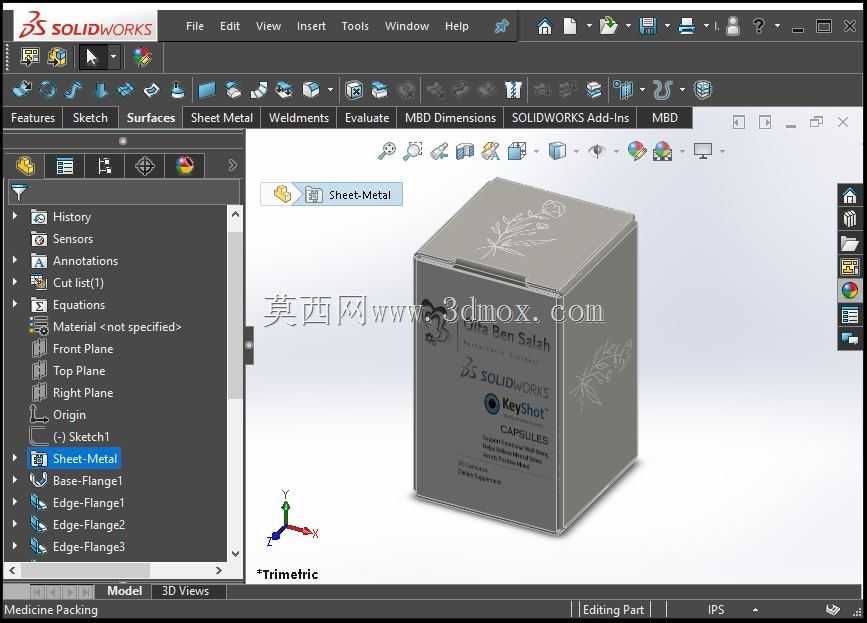Select the Right Plane item
The width and height of the screenshot is (867, 623).
coord(83,393)
